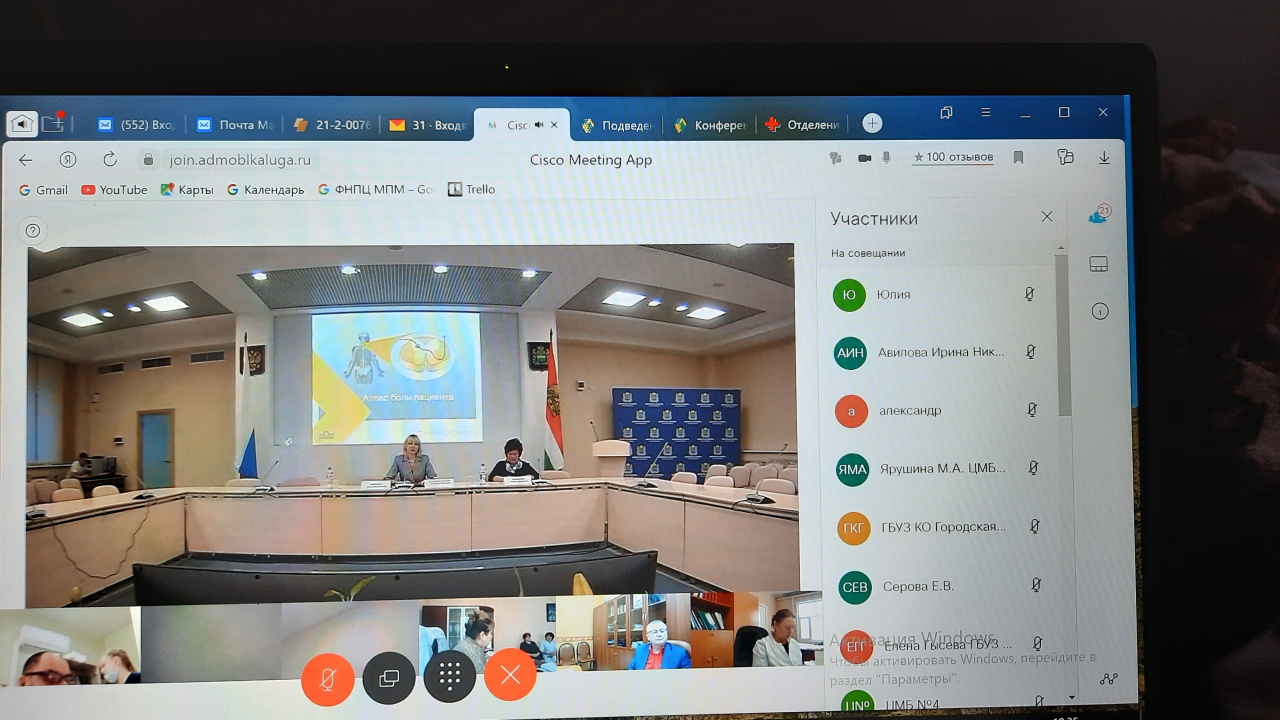Click the muted mic icon for Авилова Ирина

click(1031, 352)
